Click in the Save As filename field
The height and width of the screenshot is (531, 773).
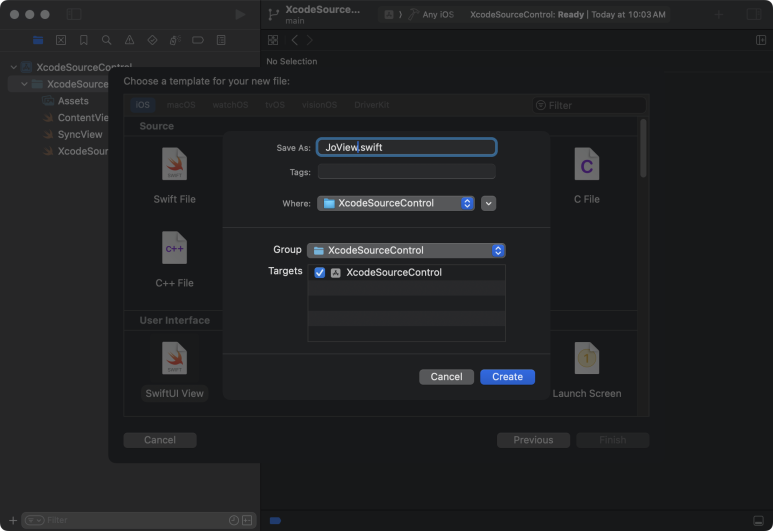click(x=407, y=147)
